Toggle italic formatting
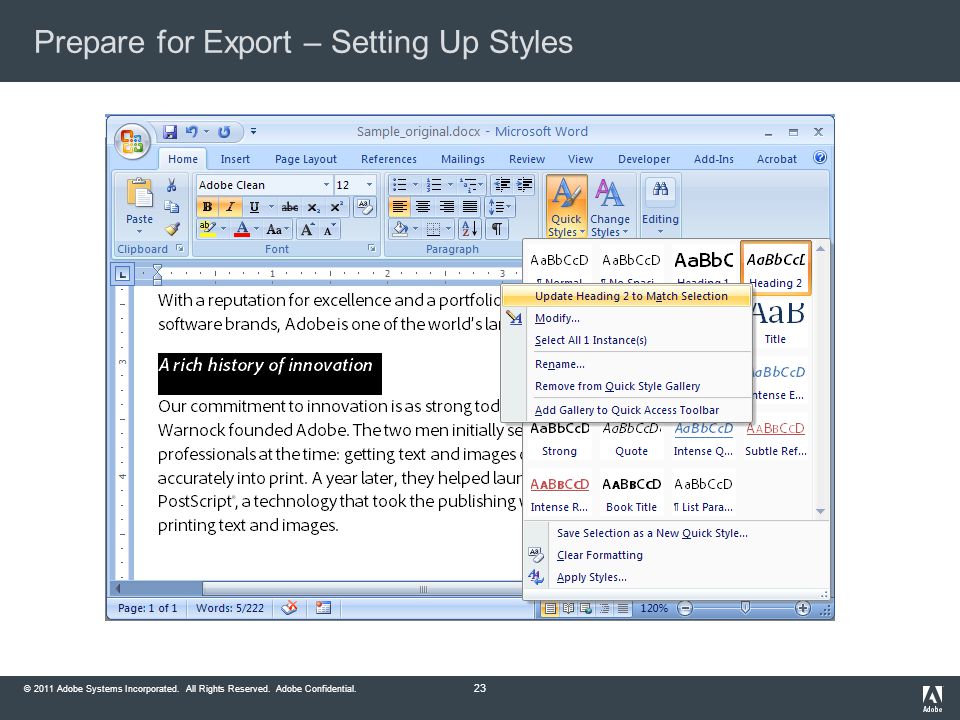The image size is (960, 720). pos(230,207)
